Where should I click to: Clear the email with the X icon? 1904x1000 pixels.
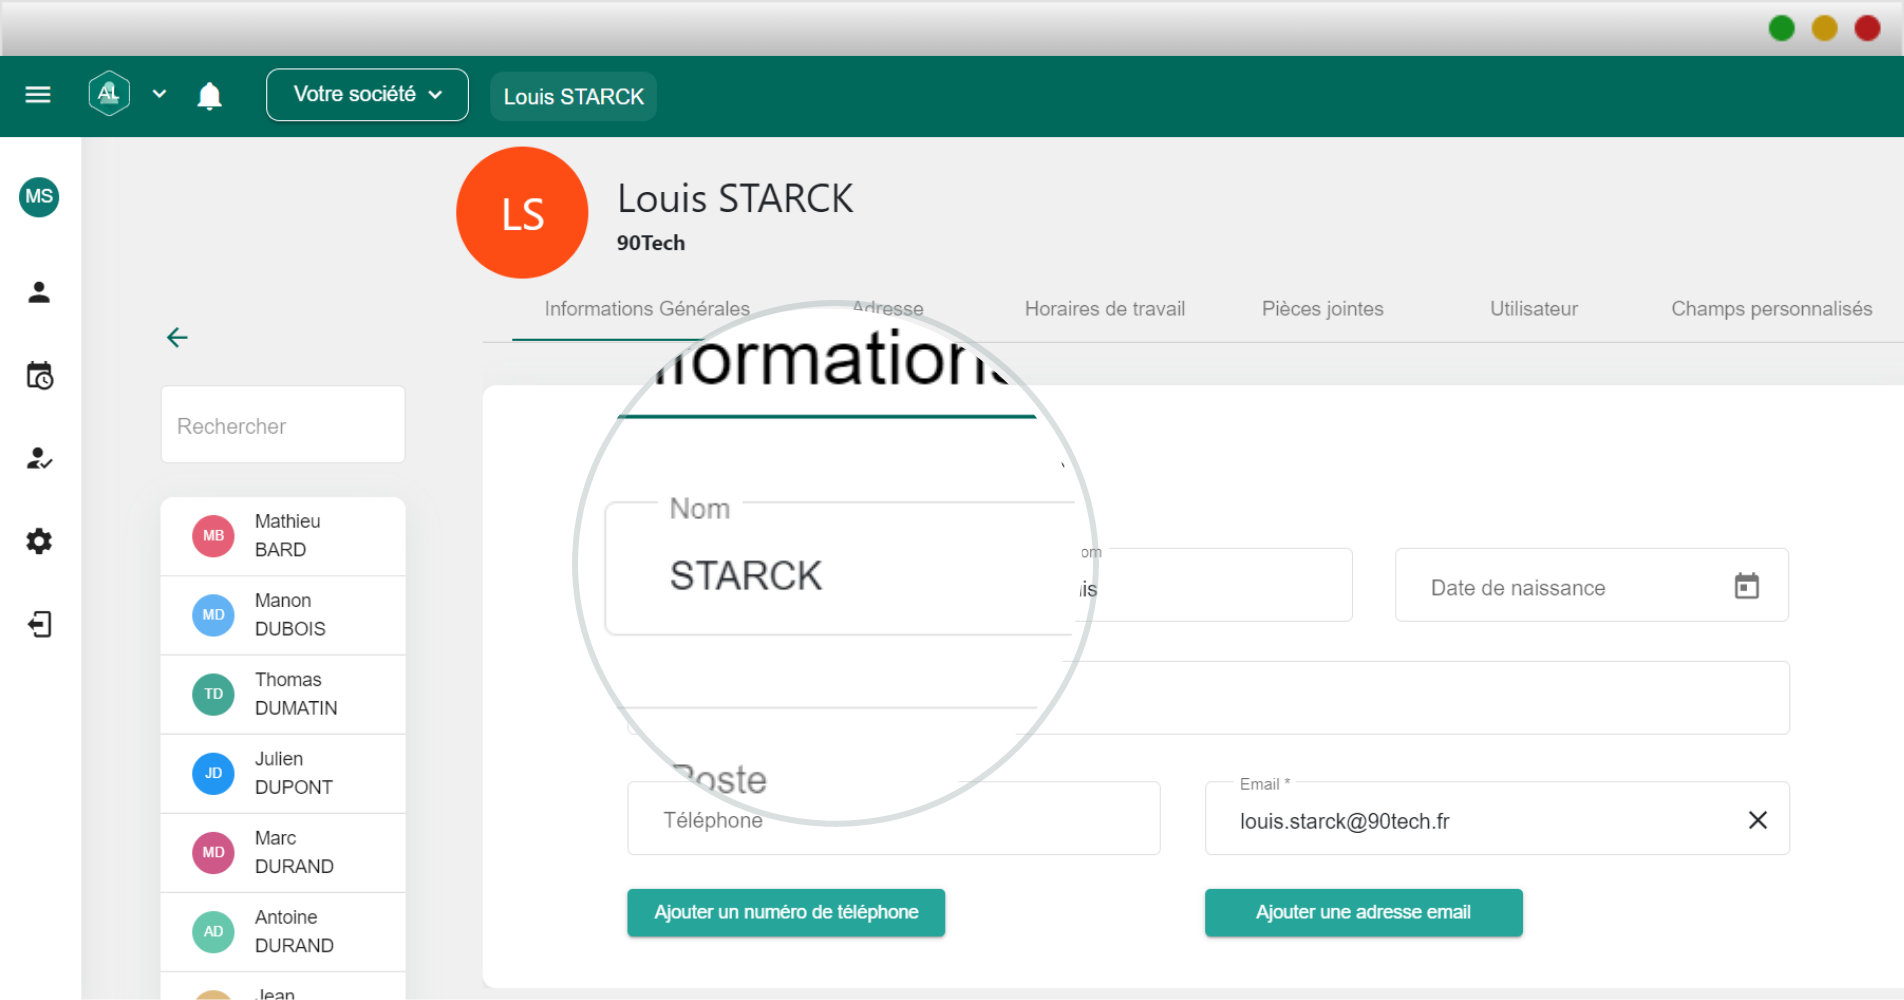click(1757, 820)
